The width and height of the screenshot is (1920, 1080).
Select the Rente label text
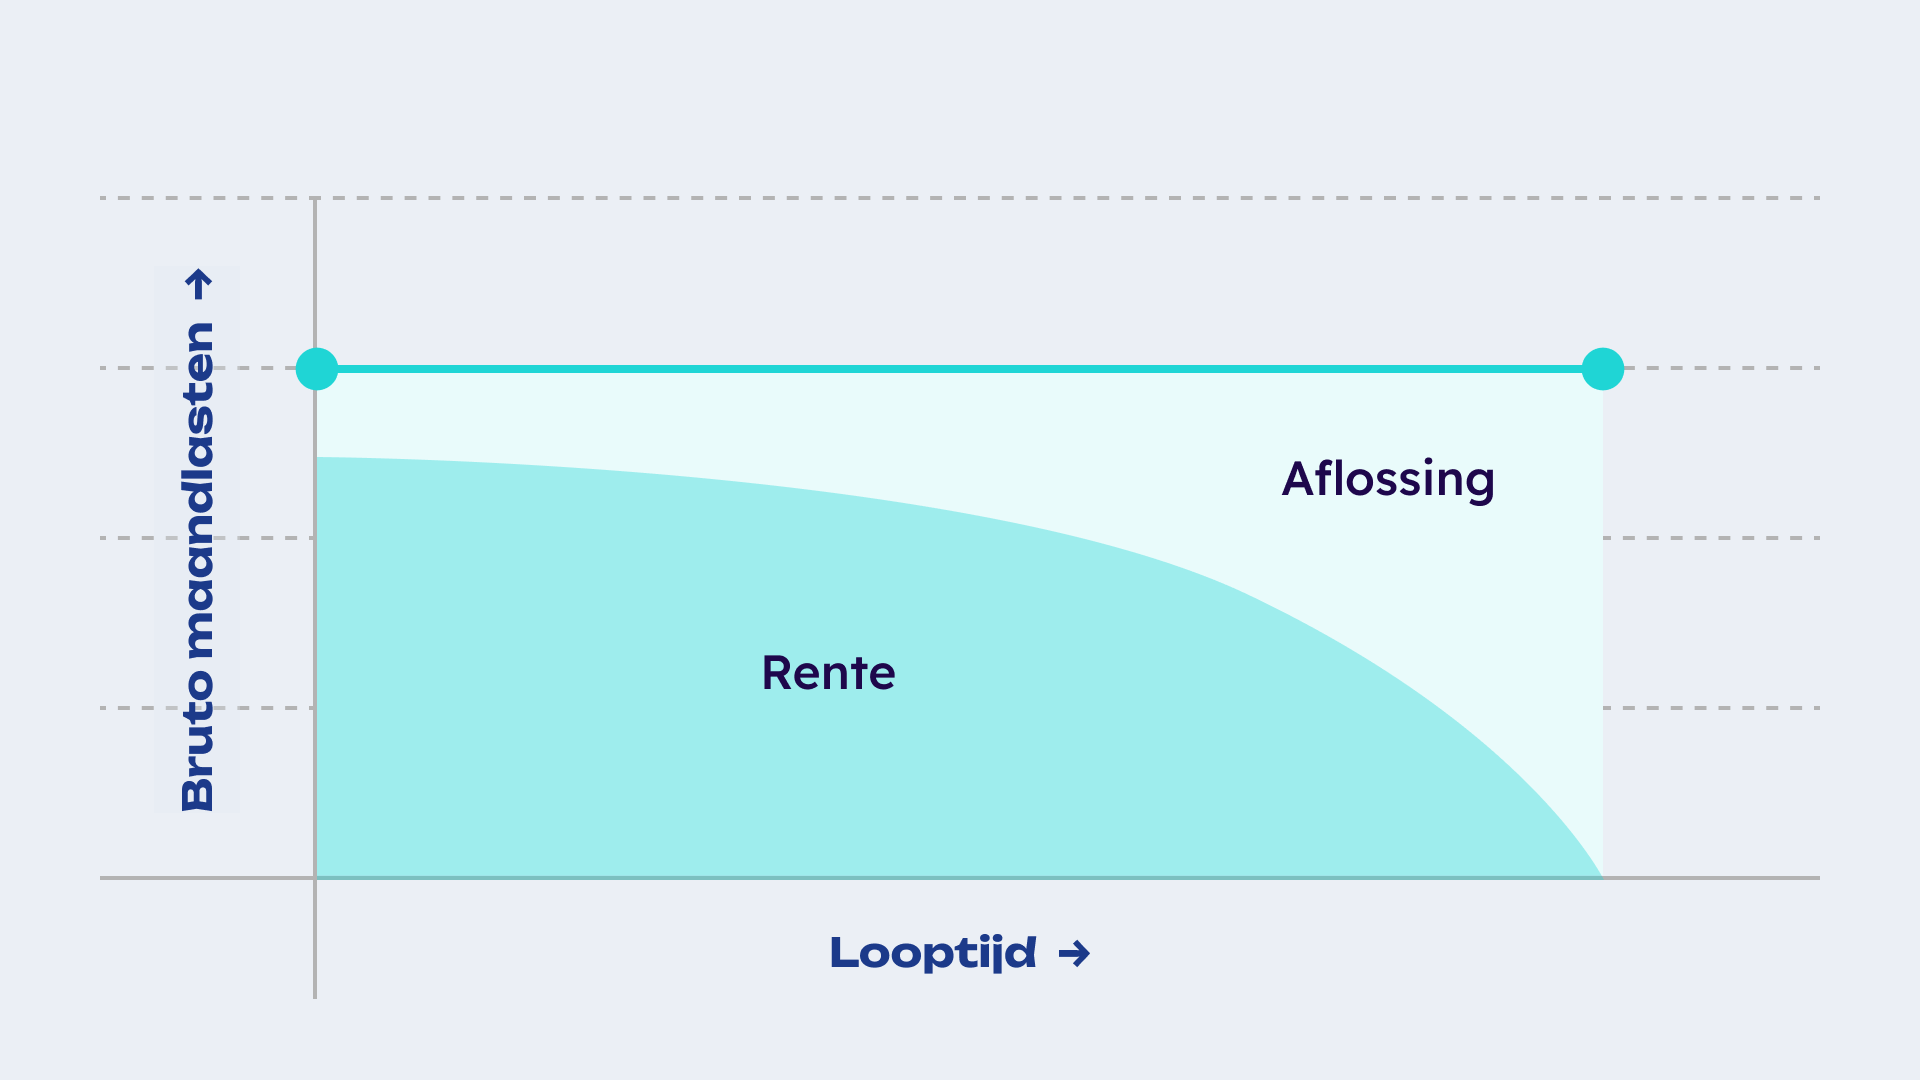828,673
